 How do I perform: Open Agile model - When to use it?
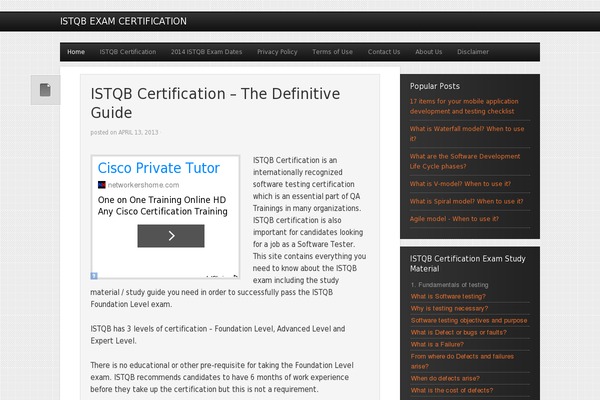point(454,219)
